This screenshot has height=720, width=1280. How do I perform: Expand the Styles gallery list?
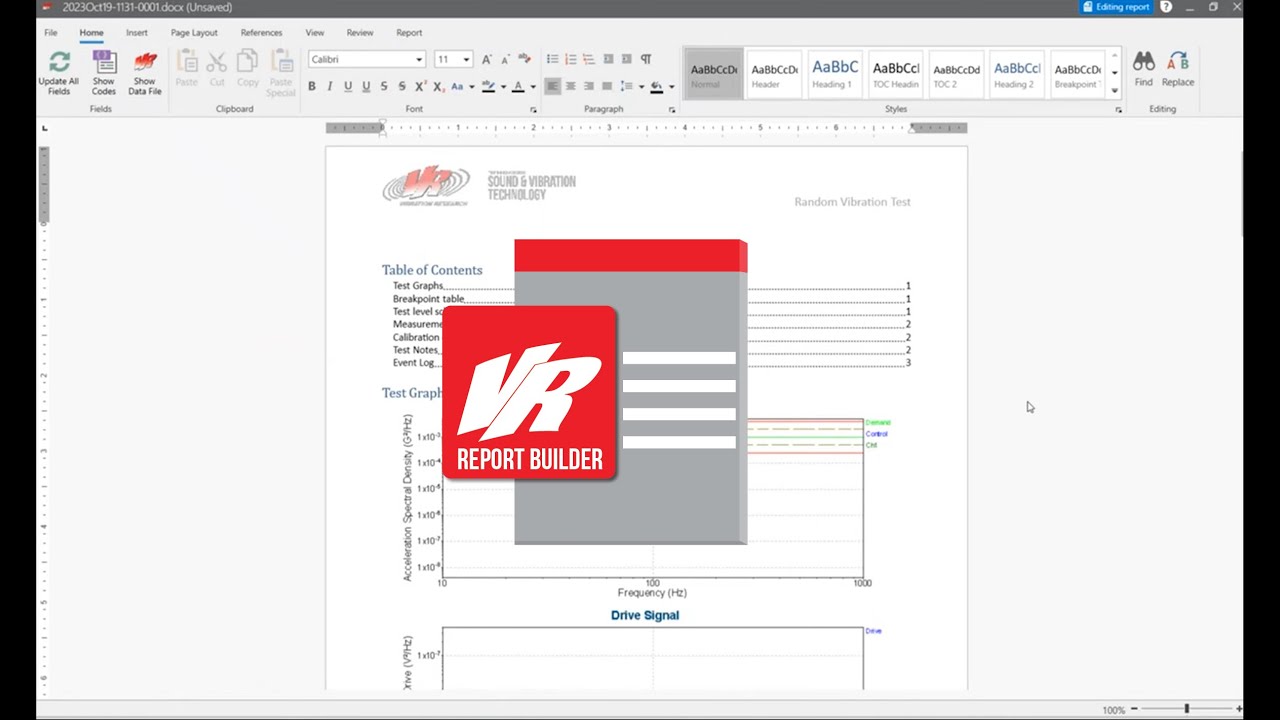[1115, 91]
